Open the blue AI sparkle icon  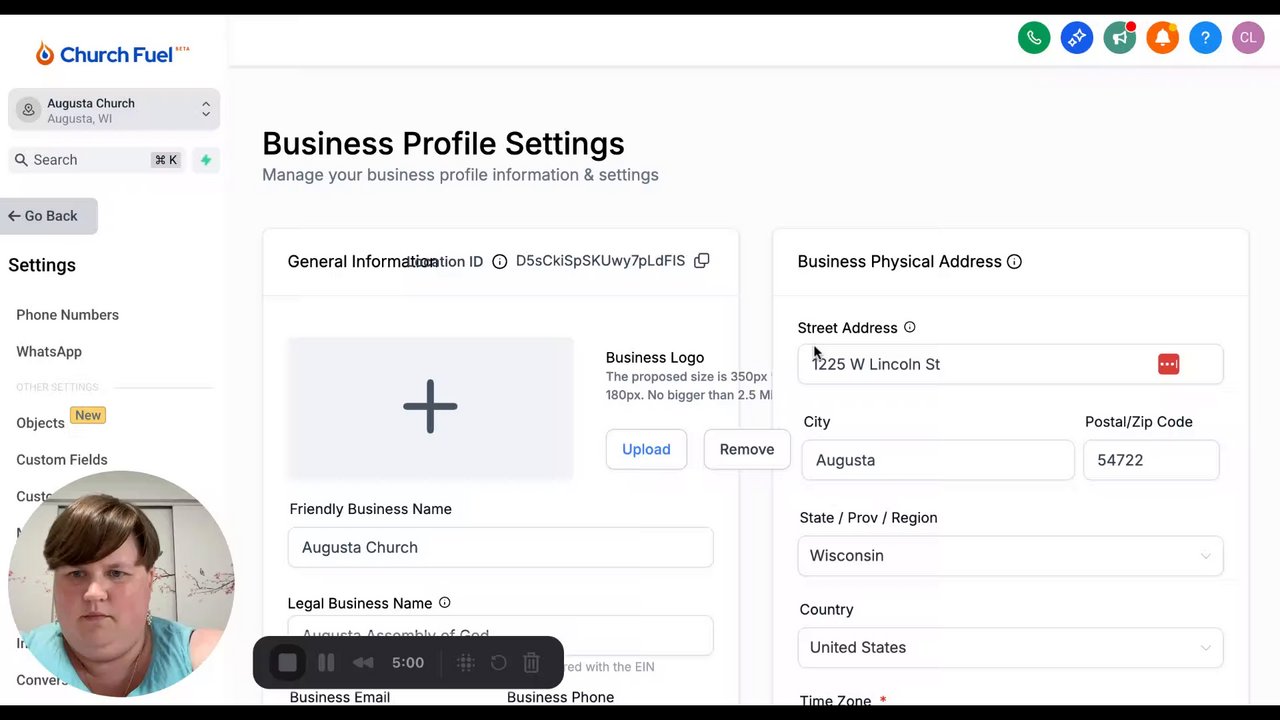click(x=1077, y=38)
